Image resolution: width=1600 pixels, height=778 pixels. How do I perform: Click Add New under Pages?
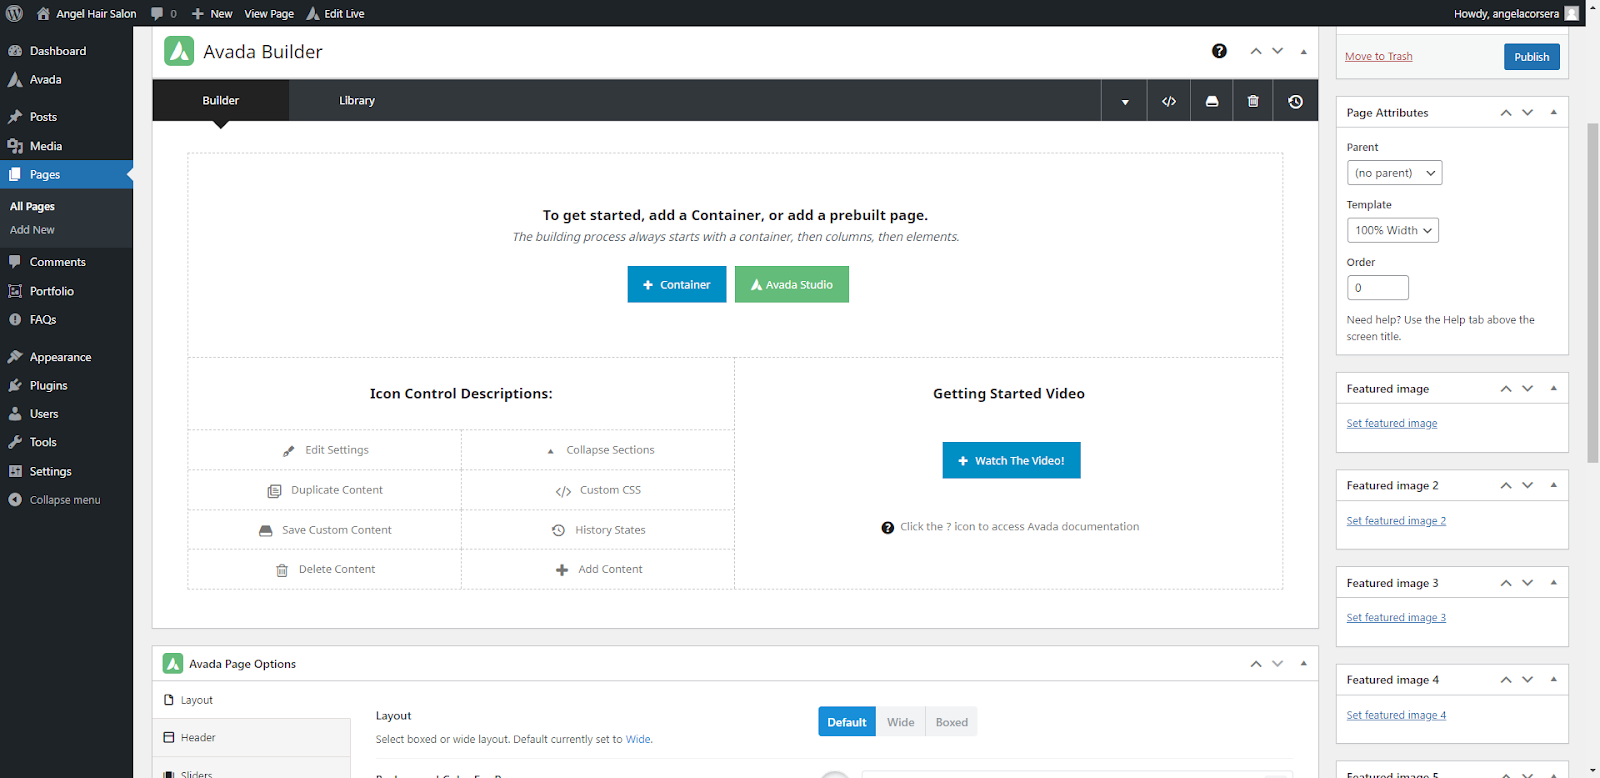pyautogui.click(x=32, y=230)
